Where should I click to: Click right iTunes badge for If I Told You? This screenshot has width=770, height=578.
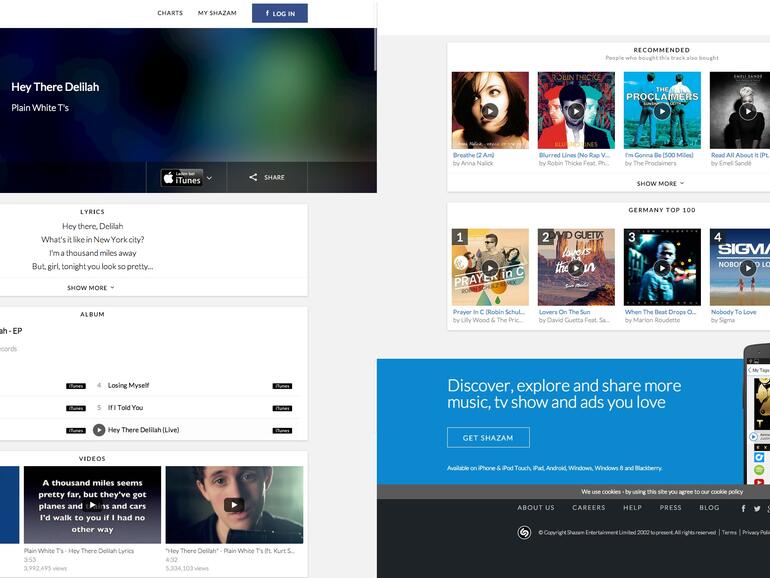(x=282, y=408)
